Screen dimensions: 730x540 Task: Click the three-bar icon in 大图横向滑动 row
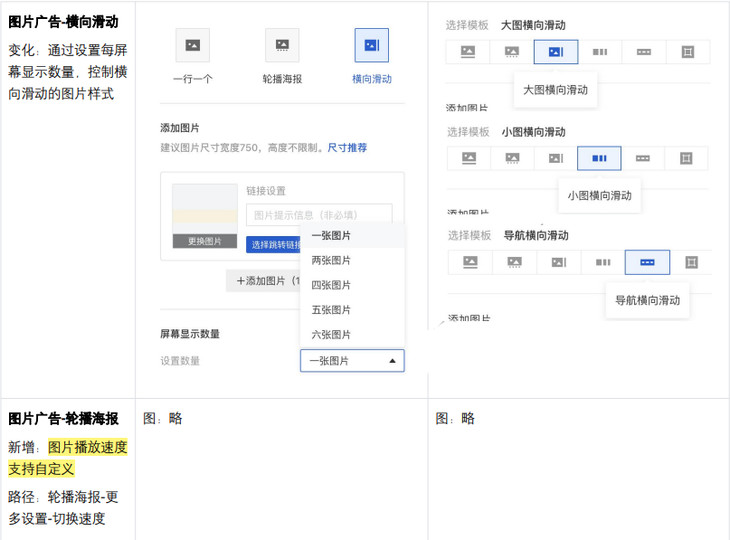[599, 52]
